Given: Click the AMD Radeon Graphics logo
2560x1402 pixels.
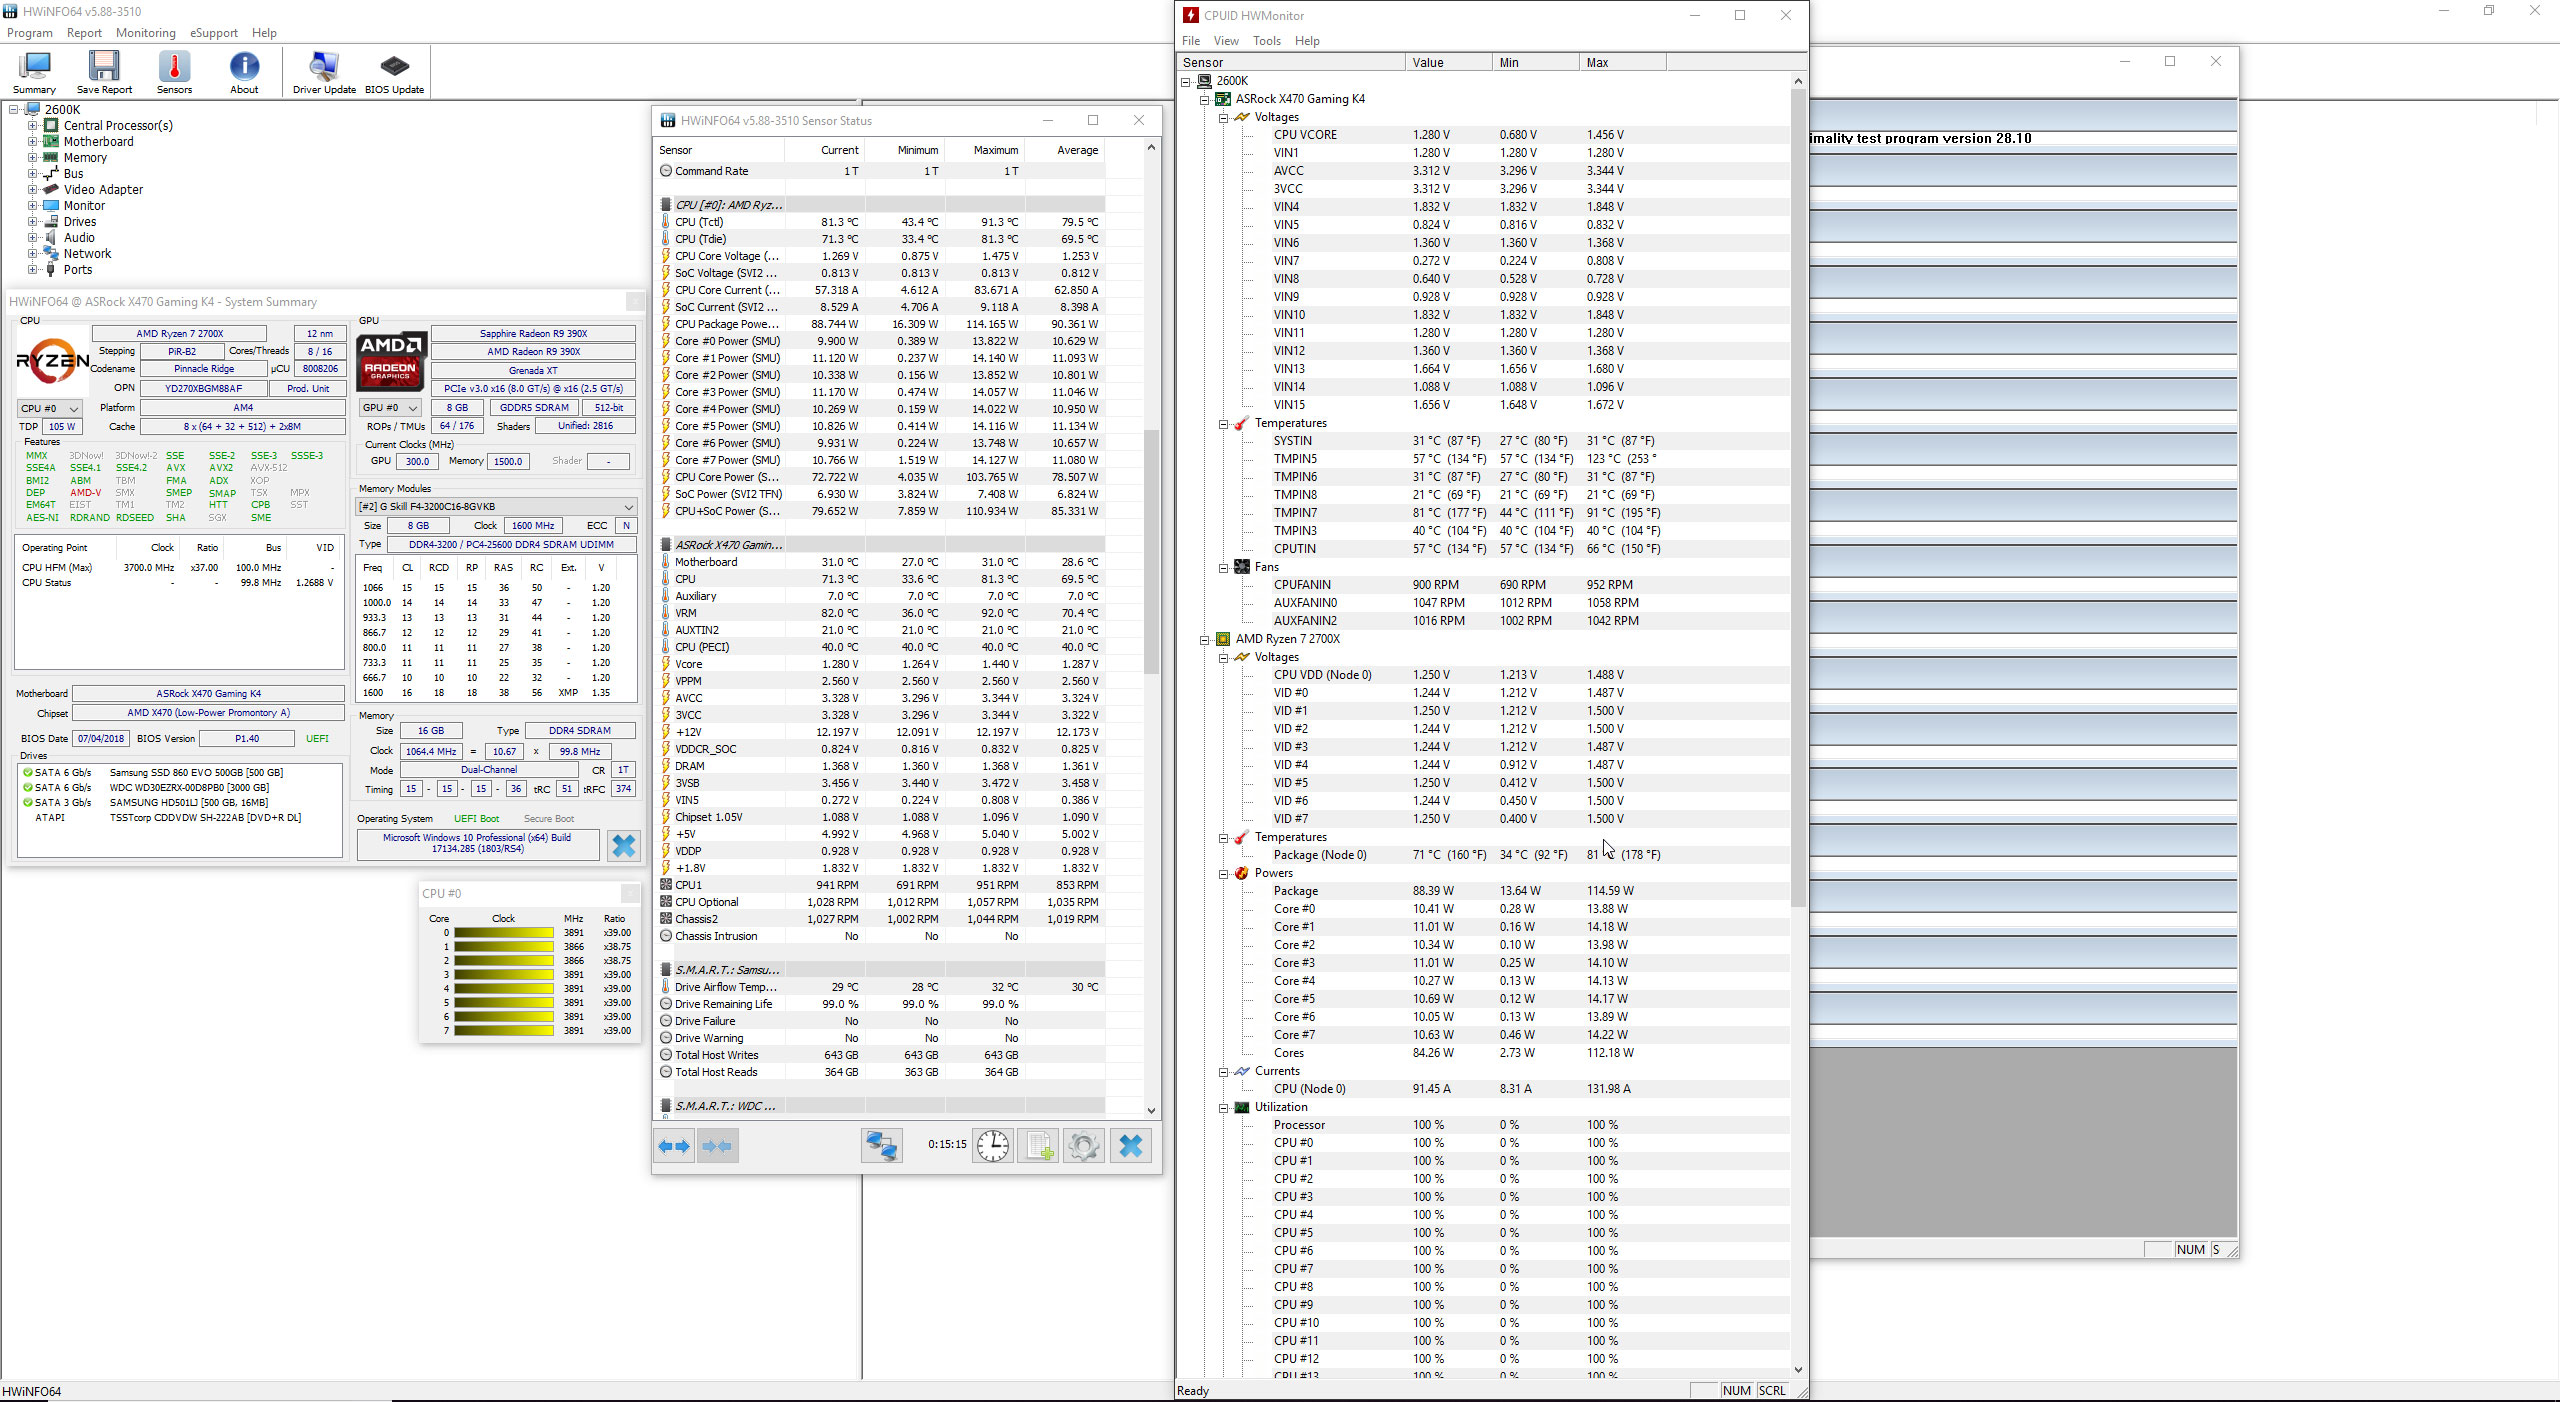Looking at the screenshot, I should click(391, 362).
